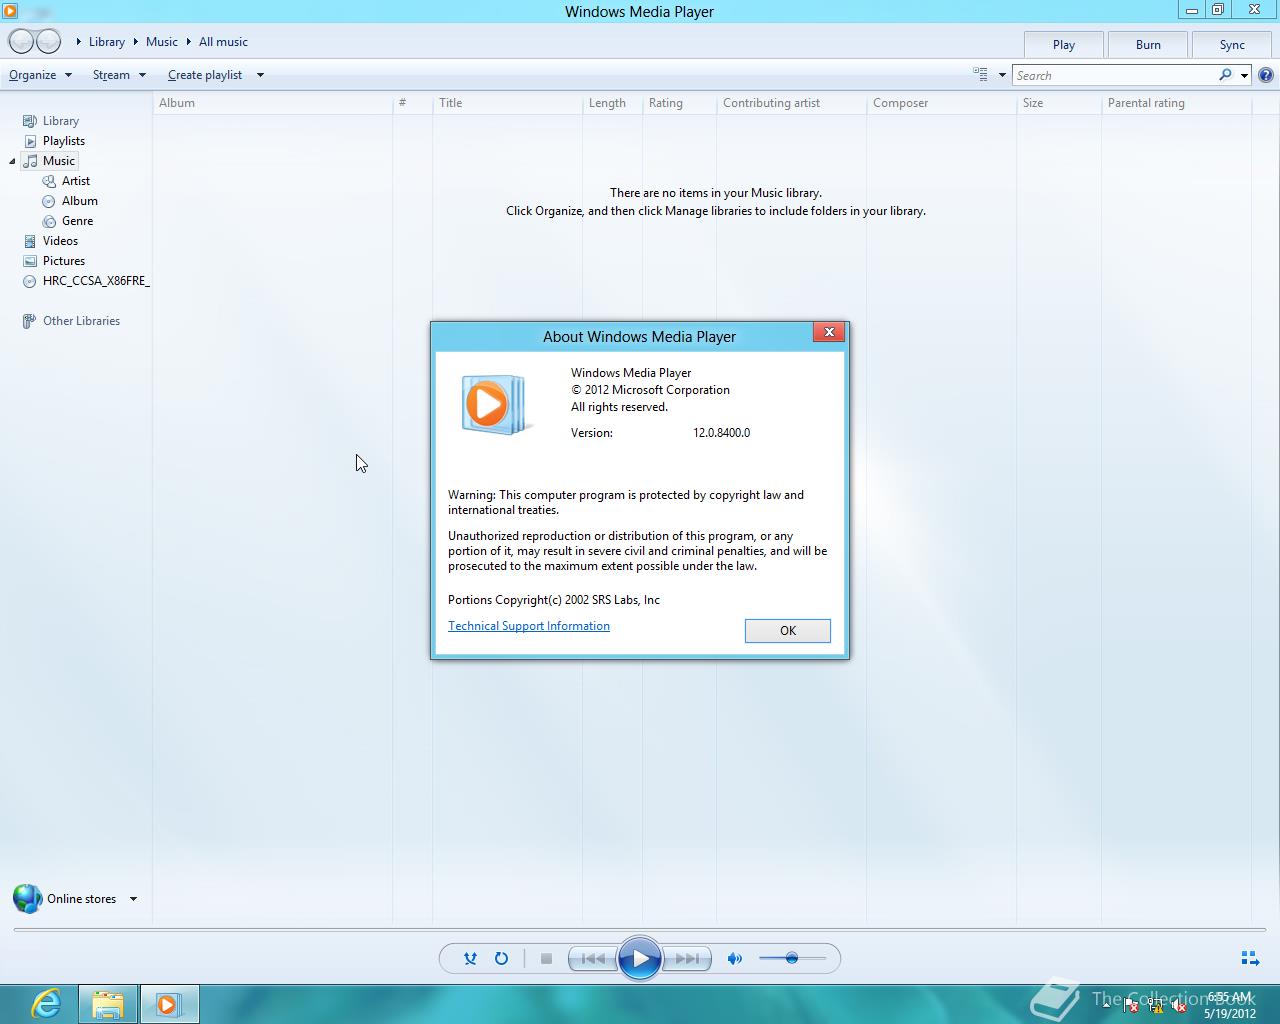
Task: Click the View options icon
Action: (x=981, y=75)
